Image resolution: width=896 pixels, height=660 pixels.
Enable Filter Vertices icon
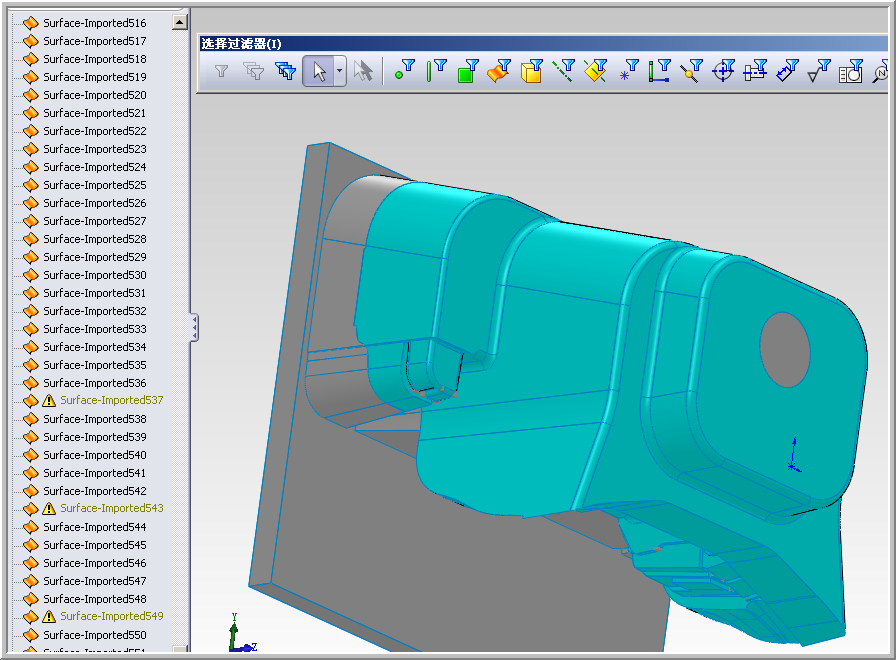(405, 71)
